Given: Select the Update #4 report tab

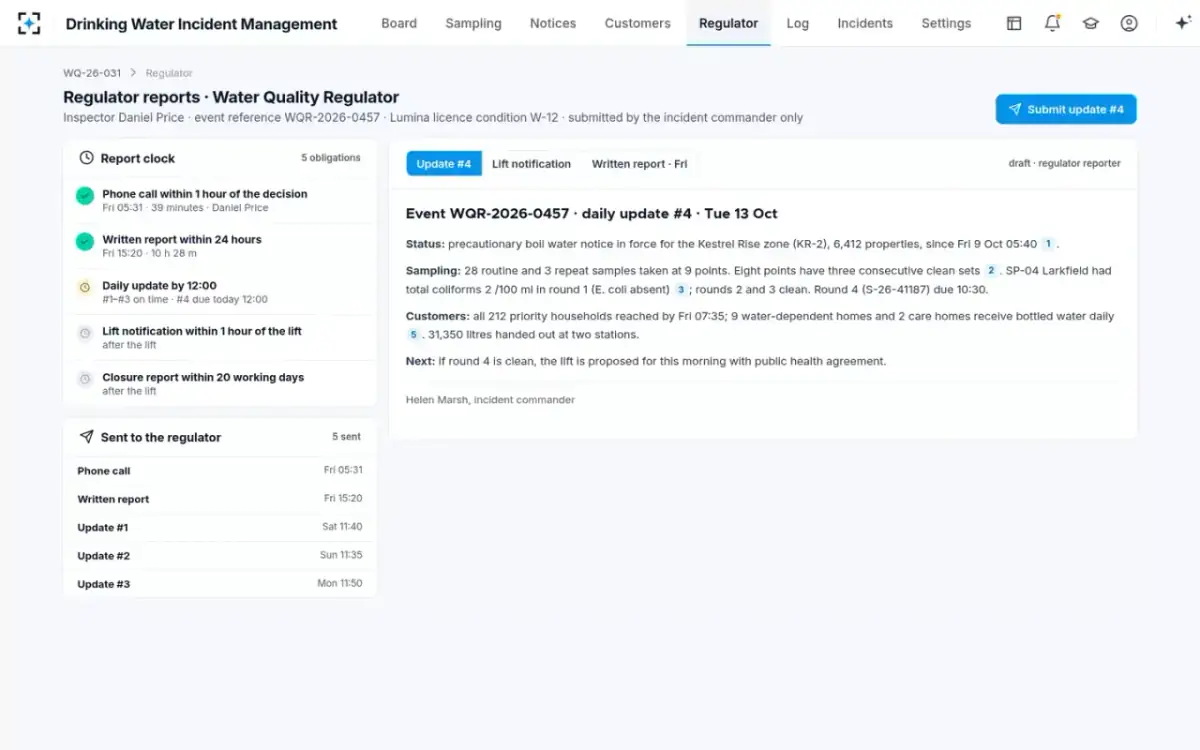Looking at the screenshot, I should coord(444,164).
